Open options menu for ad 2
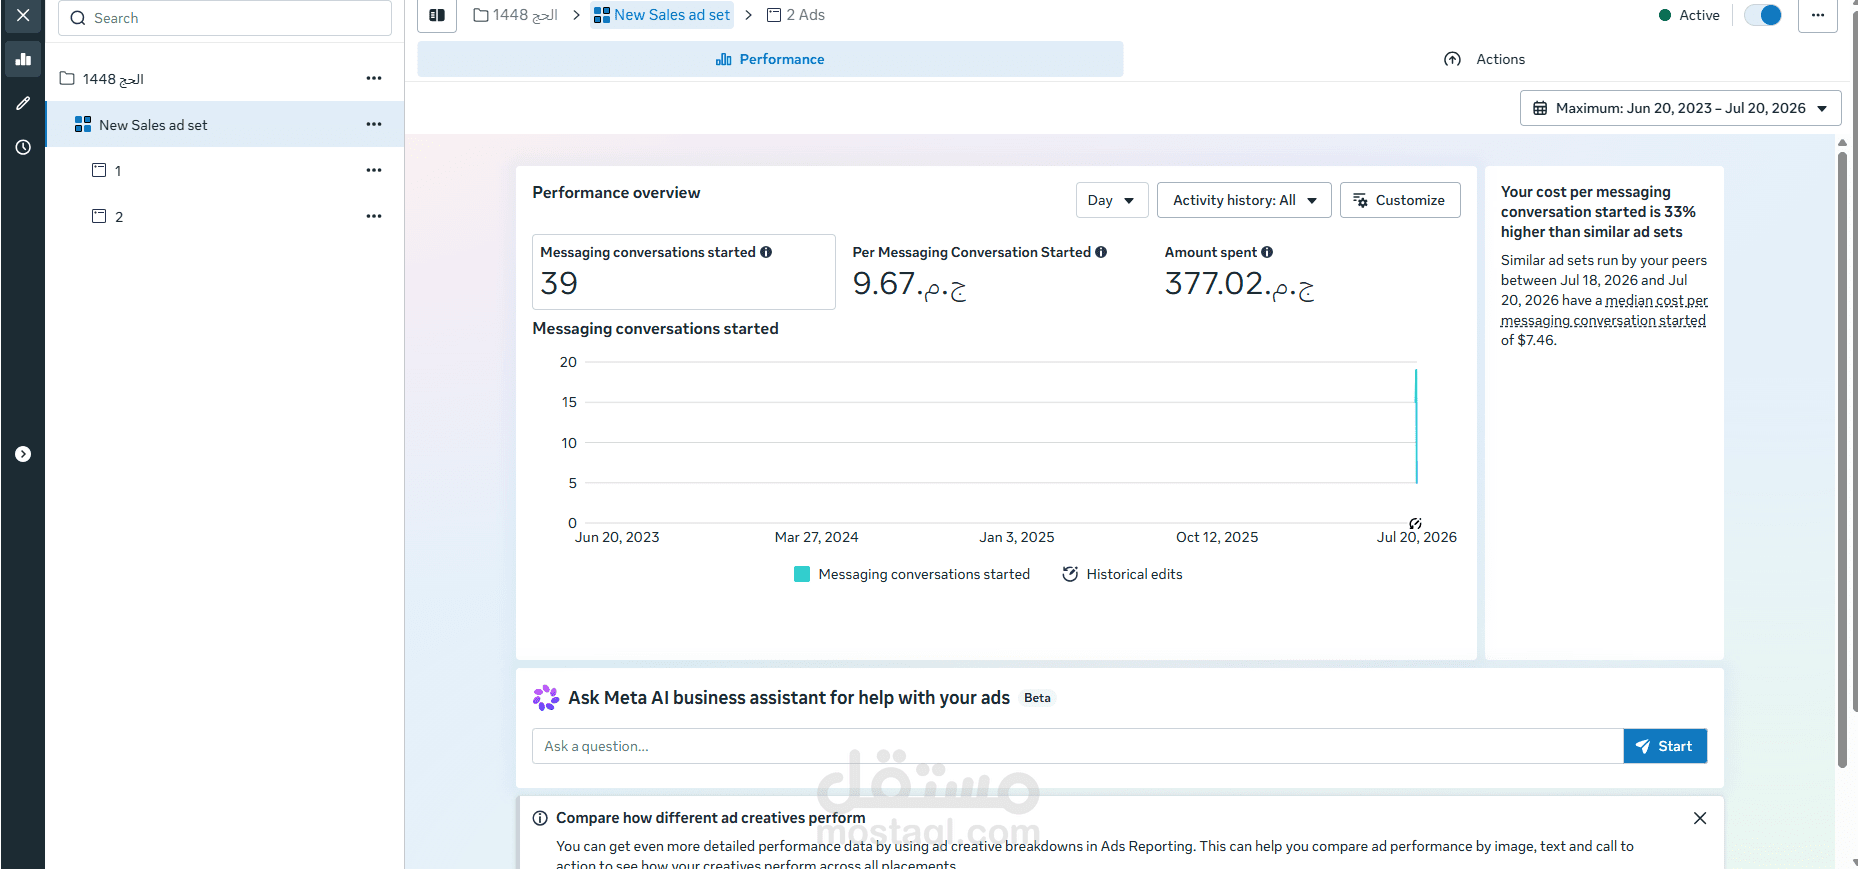This screenshot has height=869, width=1858. click(374, 216)
